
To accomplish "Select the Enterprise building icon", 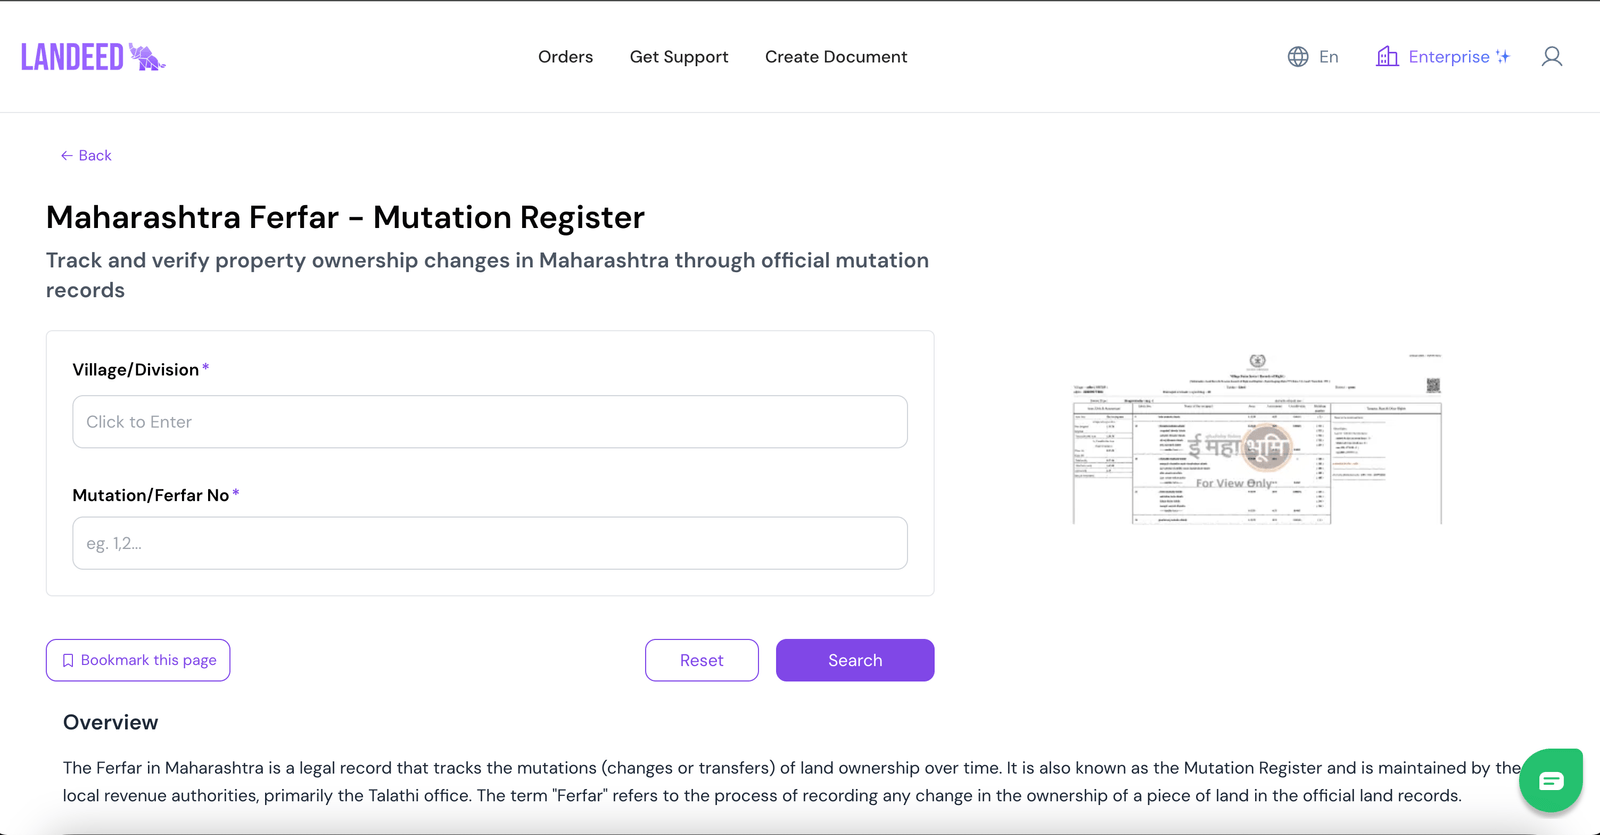I will click(x=1388, y=56).
